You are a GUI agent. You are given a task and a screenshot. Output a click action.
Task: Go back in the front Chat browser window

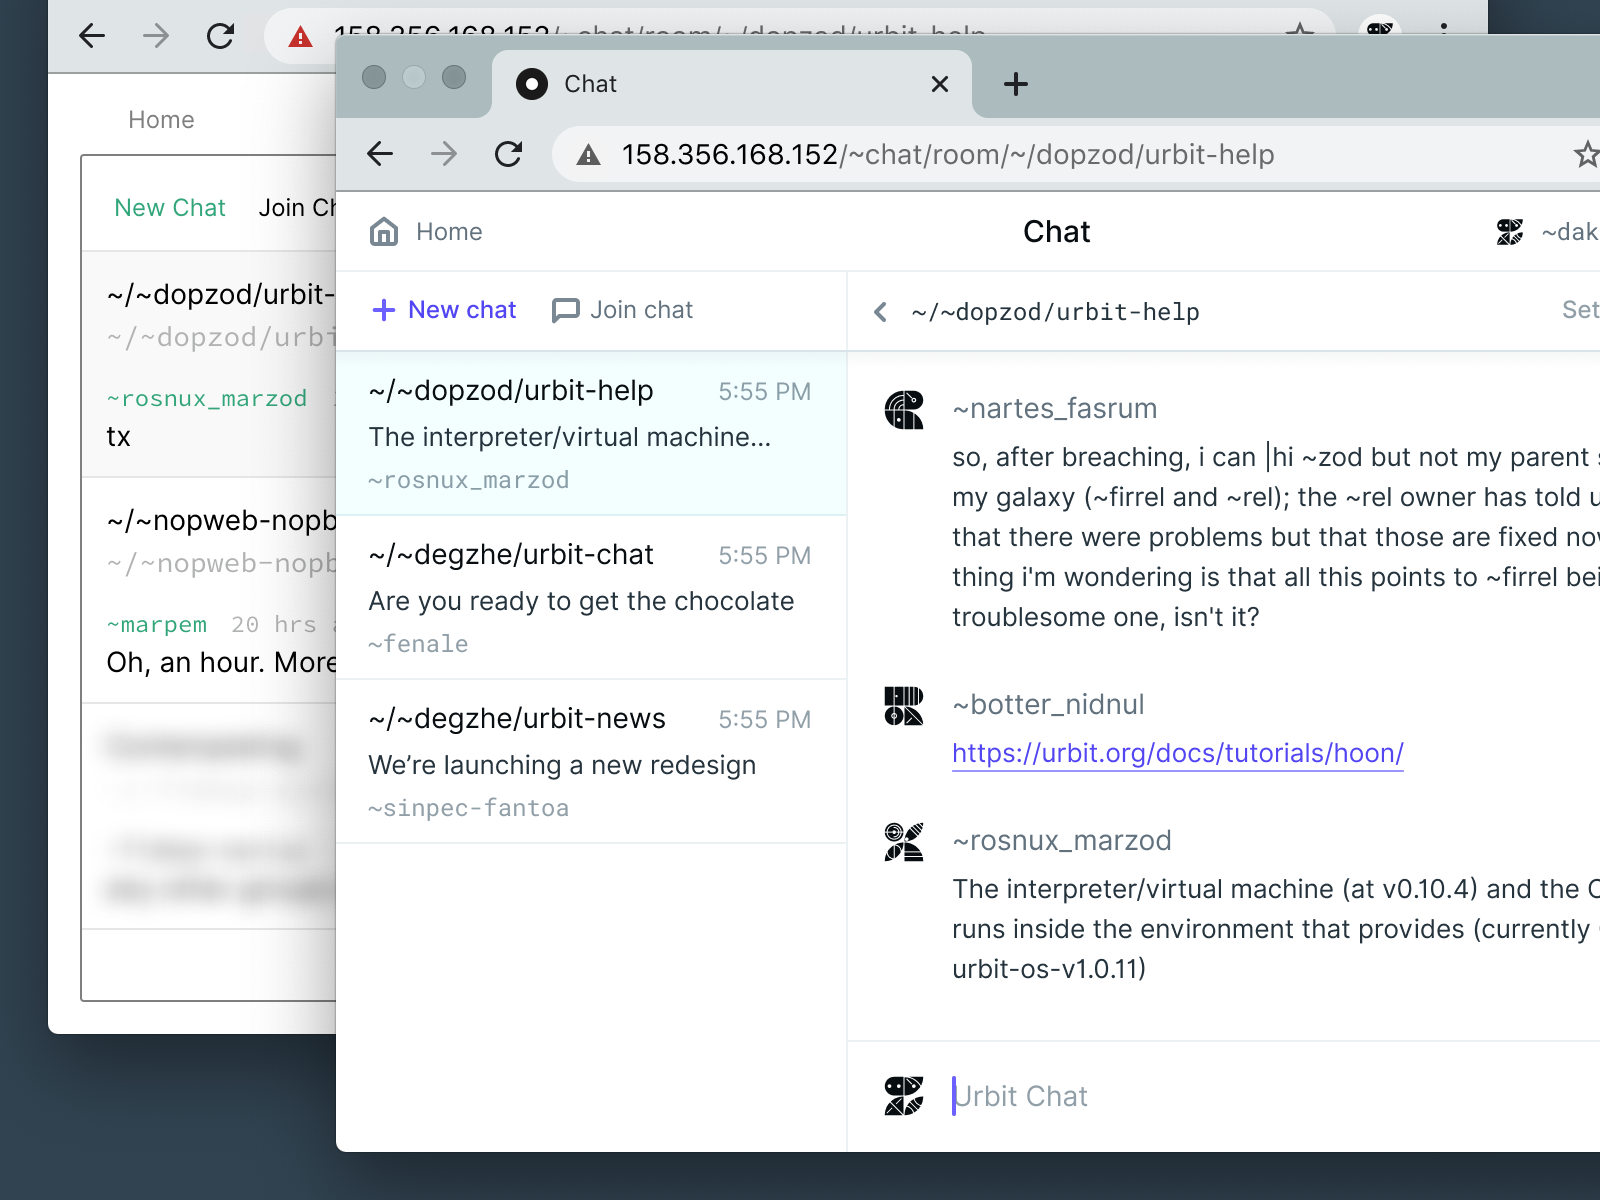point(380,154)
